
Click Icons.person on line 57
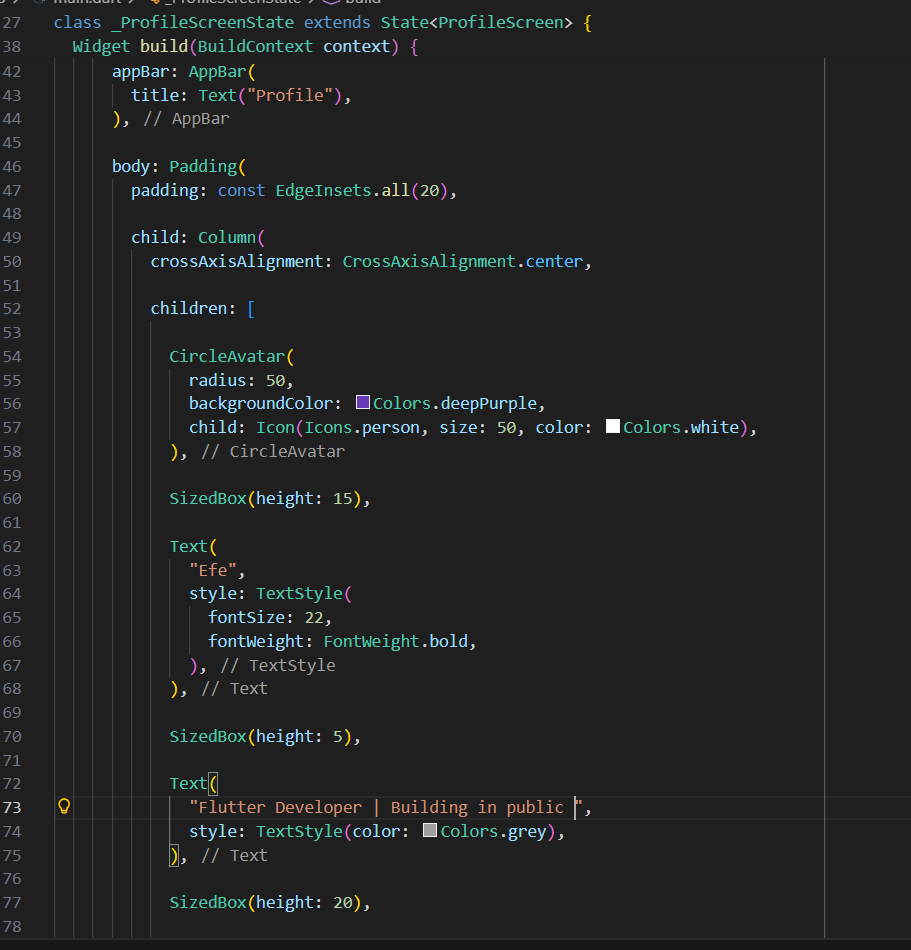362,428
